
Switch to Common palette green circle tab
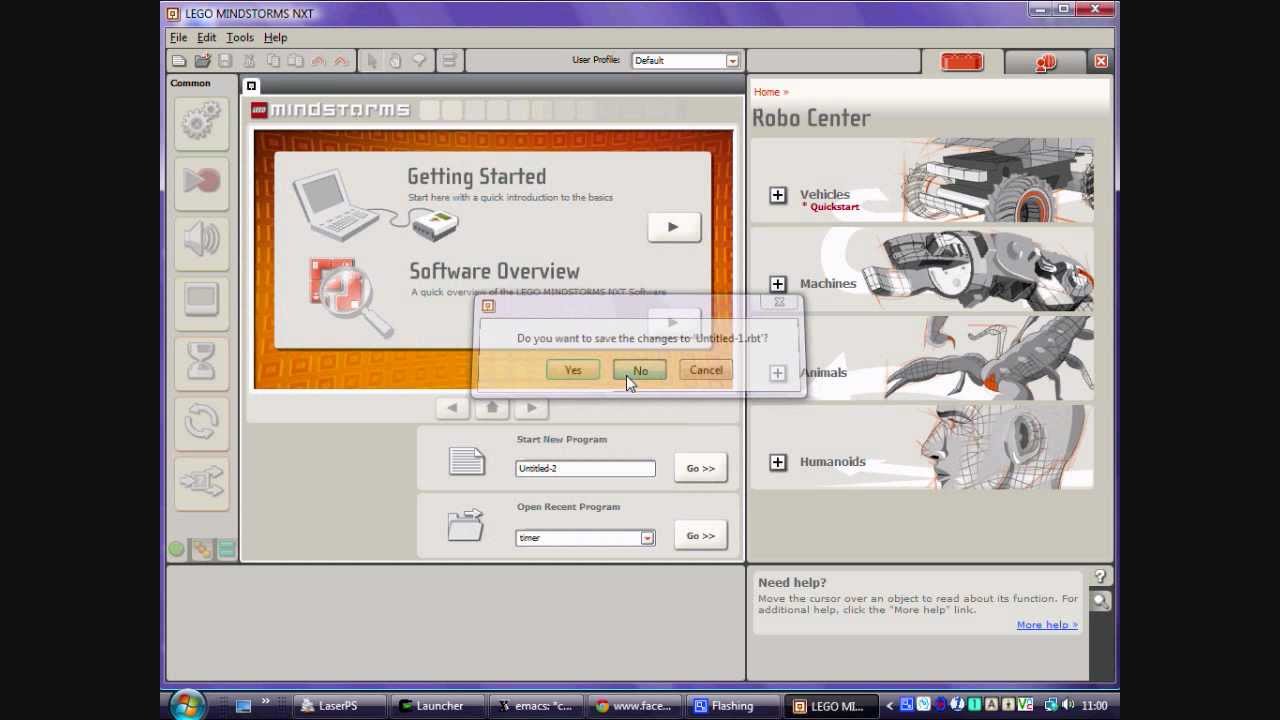coord(177,549)
